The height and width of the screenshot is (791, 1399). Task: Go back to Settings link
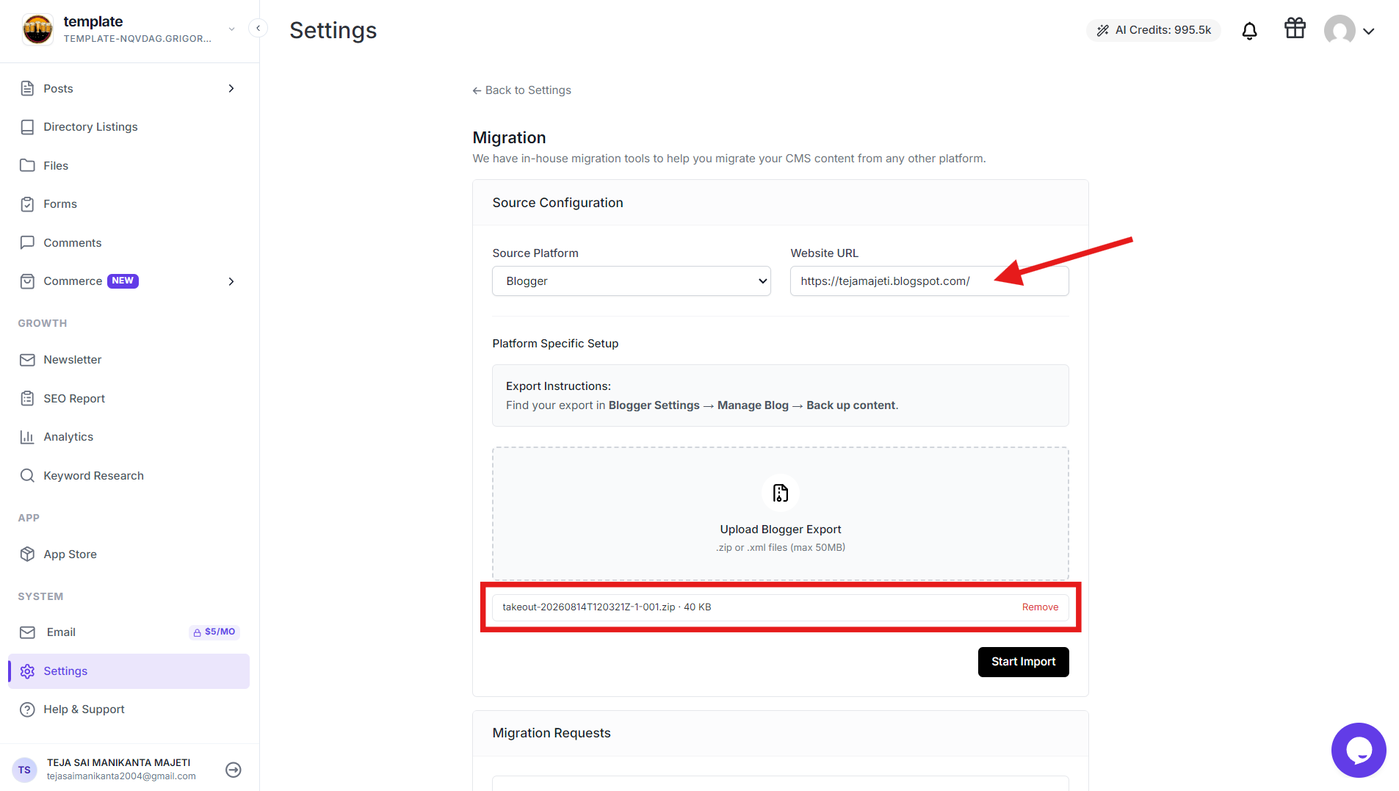[521, 90]
